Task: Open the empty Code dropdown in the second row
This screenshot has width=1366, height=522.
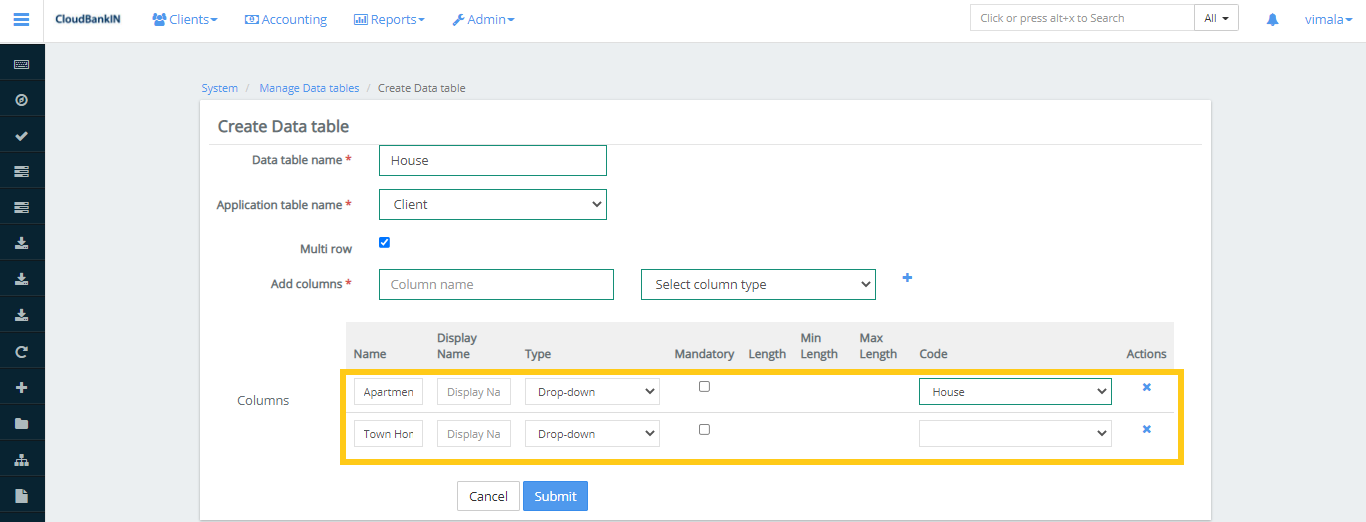Action: [x=1015, y=434]
